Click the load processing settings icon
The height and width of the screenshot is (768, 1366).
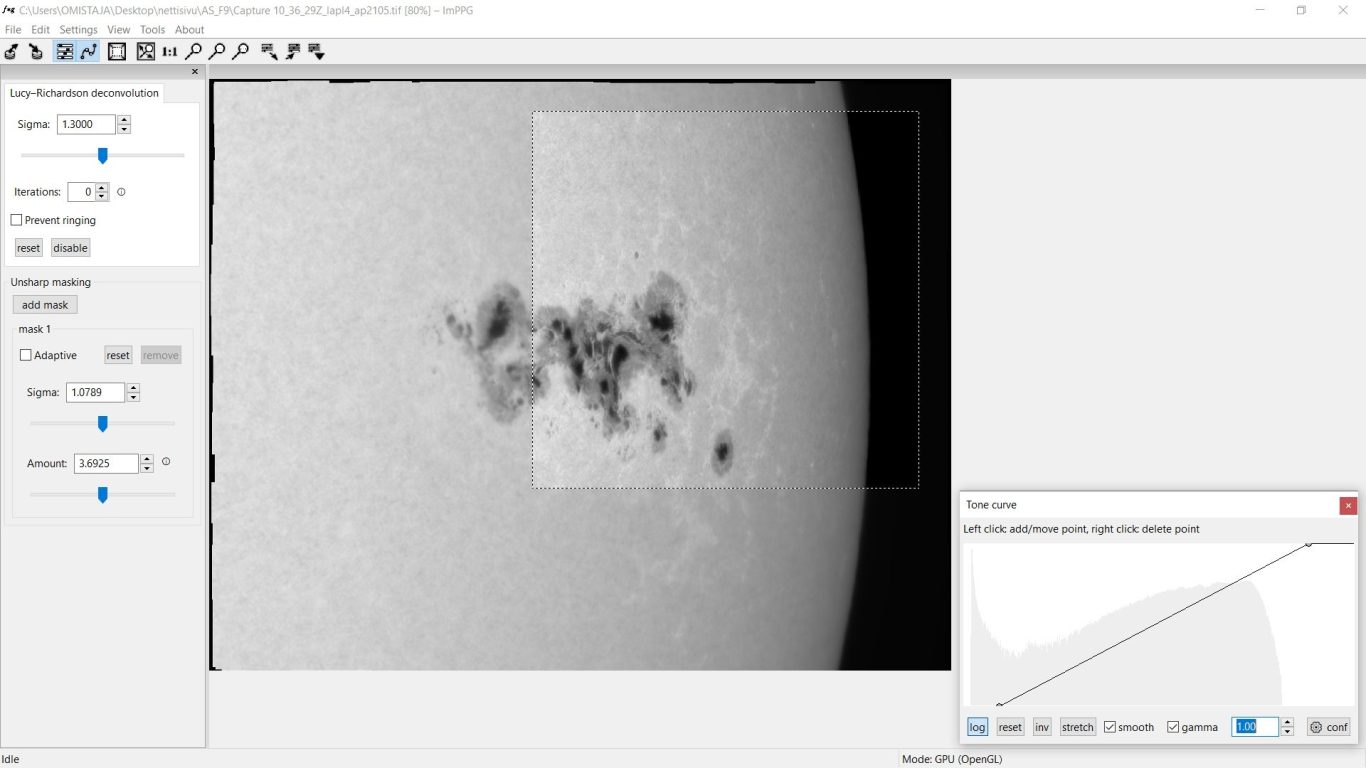(x=293, y=51)
